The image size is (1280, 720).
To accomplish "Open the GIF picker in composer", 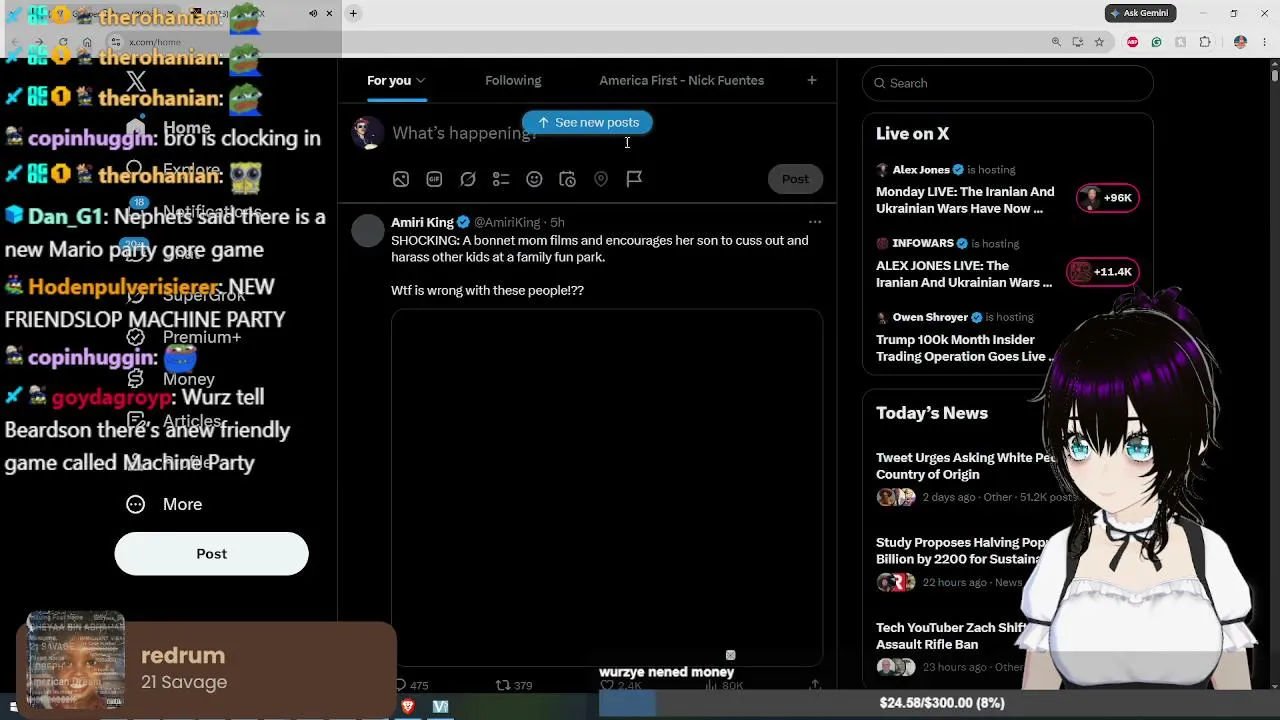I will (434, 179).
